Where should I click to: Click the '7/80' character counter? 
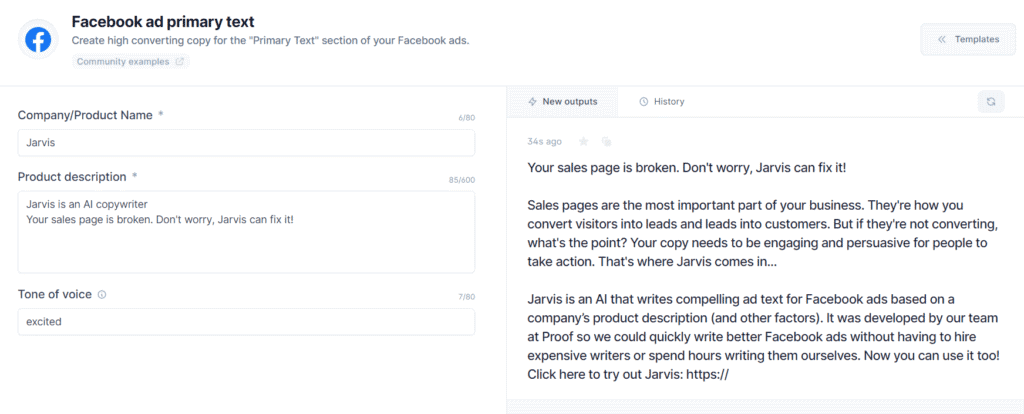pyautogui.click(x=466, y=297)
